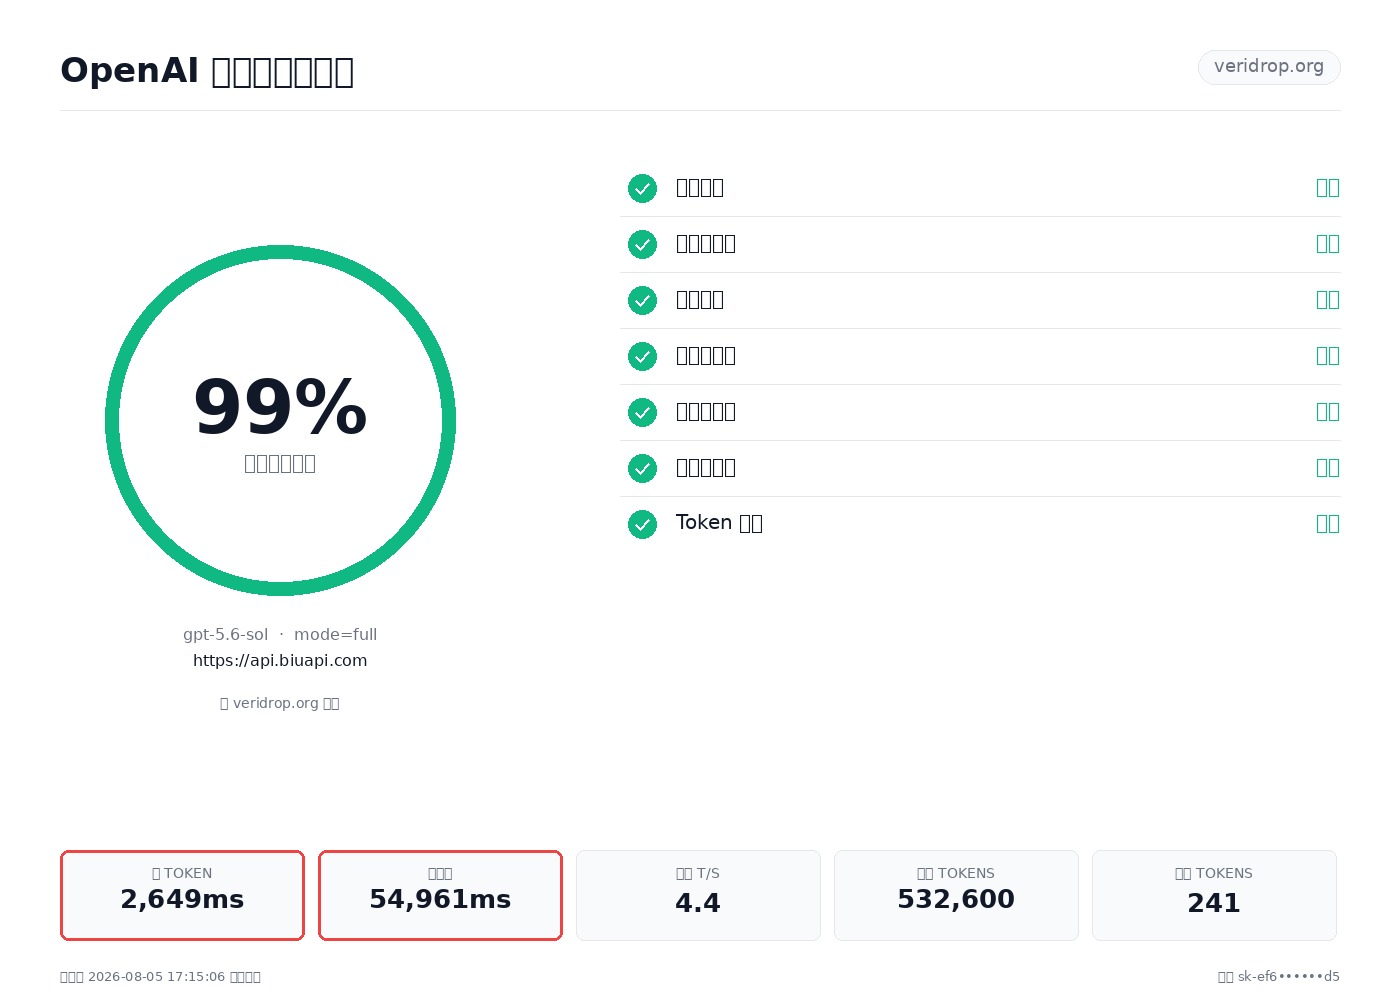Click the third green check icon in checklist
This screenshot has height=1000, width=1400.
pyautogui.click(x=642, y=300)
